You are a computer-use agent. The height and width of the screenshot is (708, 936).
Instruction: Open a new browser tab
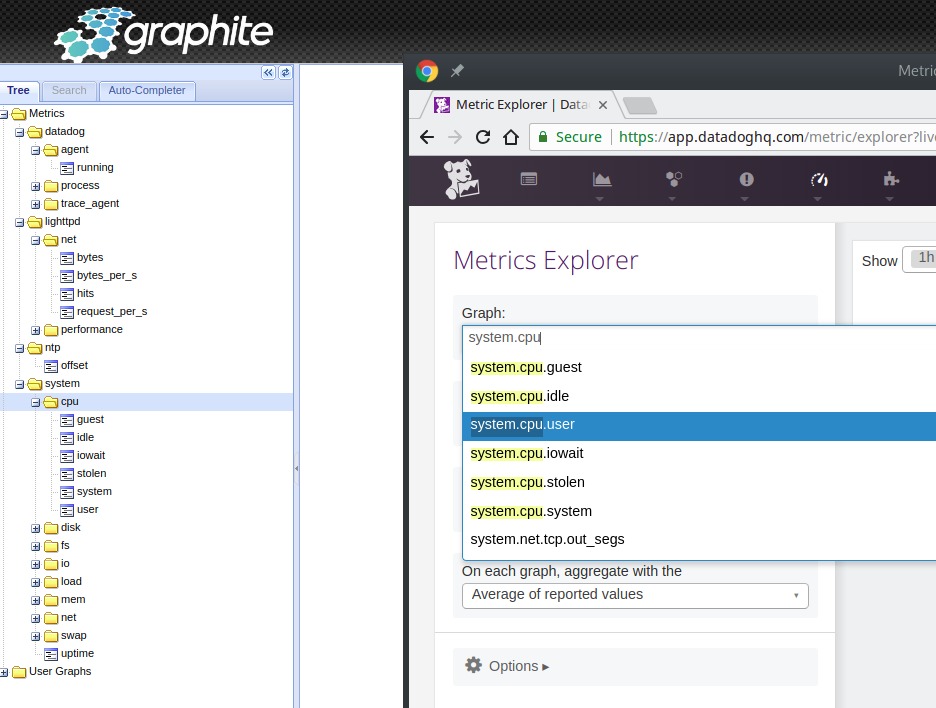pyautogui.click(x=640, y=106)
